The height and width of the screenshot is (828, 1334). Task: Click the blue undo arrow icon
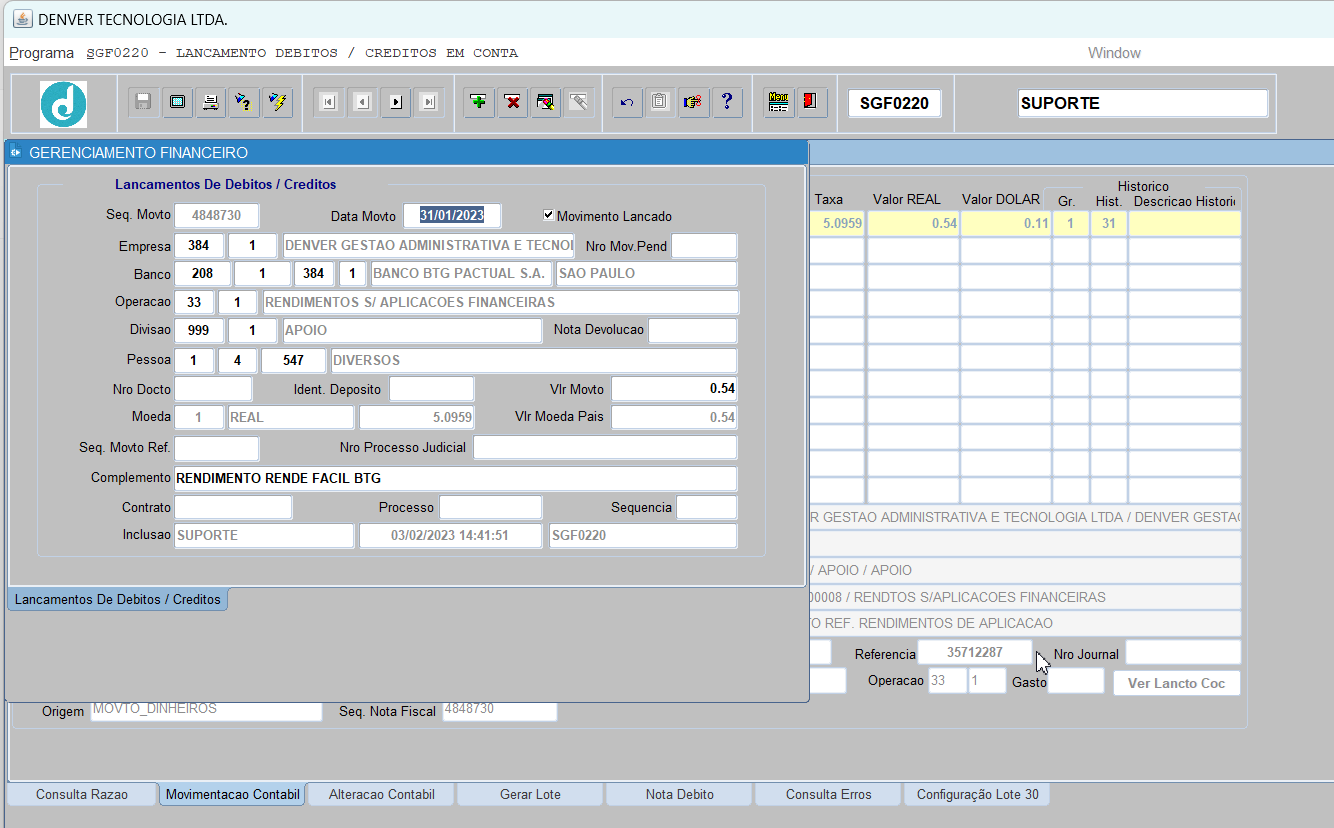(627, 102)
